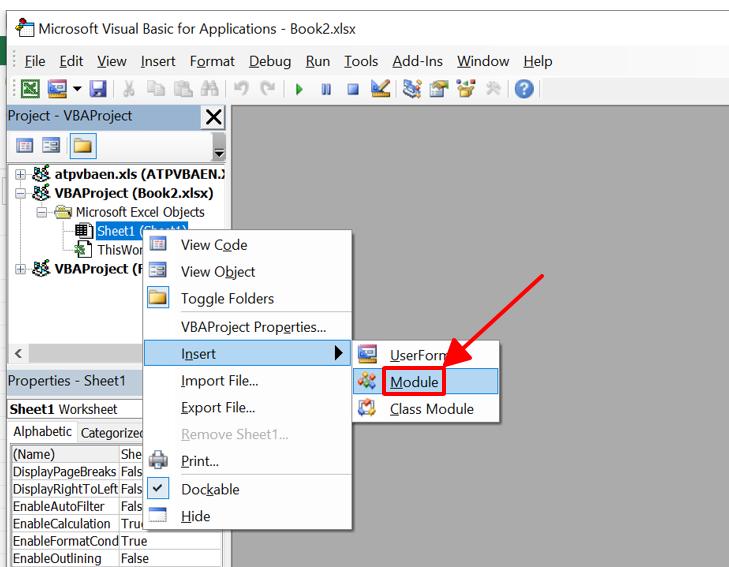
Task: Click the Undo toolbar icon
Action: point(241,88)
